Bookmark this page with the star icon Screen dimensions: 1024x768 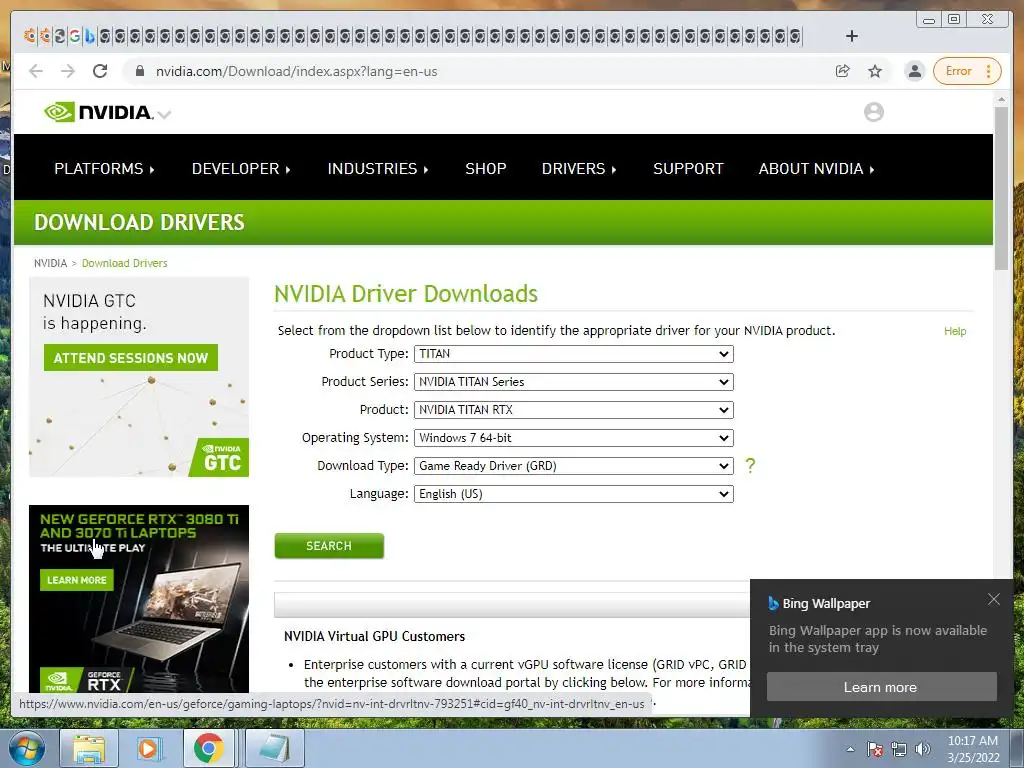click(x=875, y=71)
